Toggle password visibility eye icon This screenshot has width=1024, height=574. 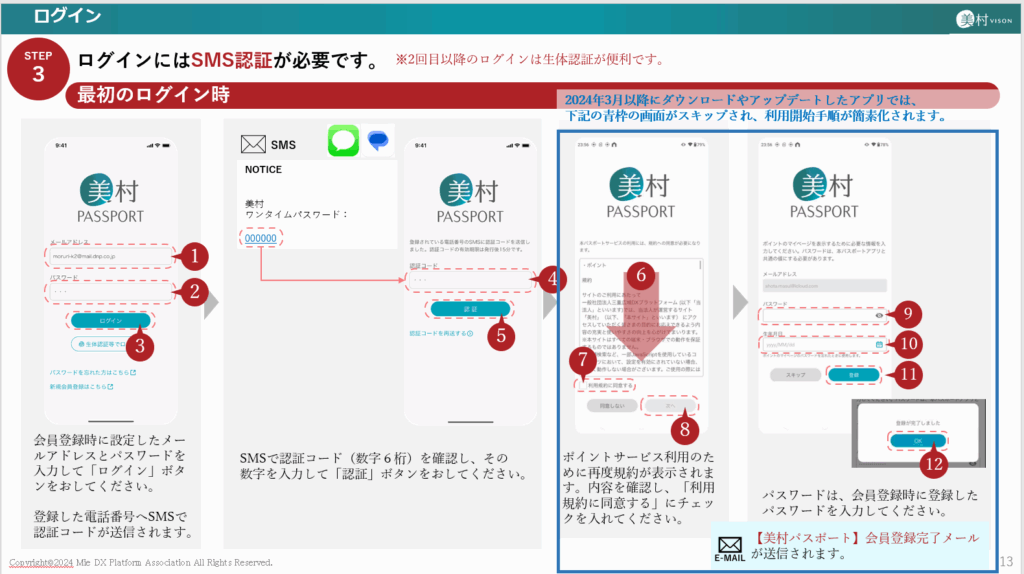(877, 315)
